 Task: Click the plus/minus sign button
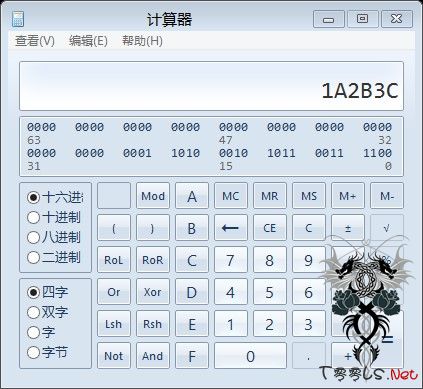[348, 228]
